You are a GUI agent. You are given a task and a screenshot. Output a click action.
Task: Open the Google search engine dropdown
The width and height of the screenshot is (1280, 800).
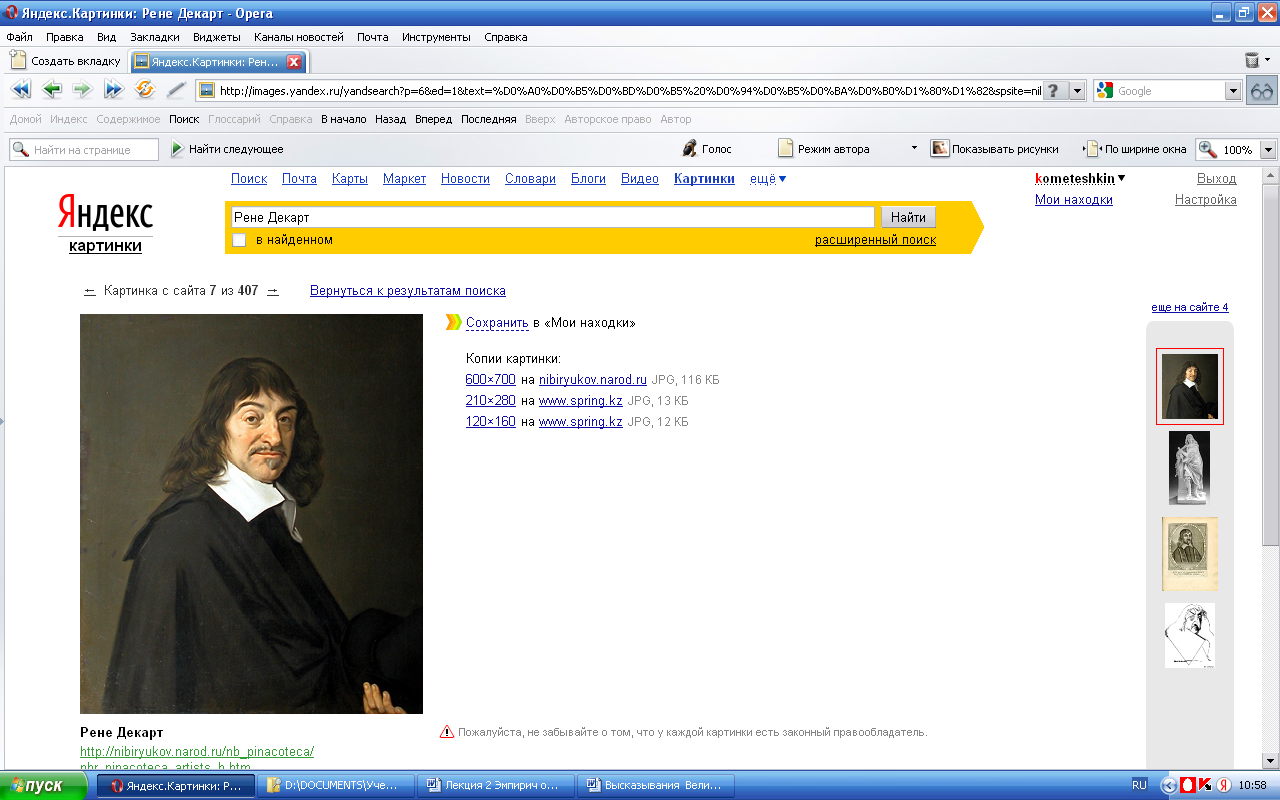pyautogui.click(x=1233, y=90)
